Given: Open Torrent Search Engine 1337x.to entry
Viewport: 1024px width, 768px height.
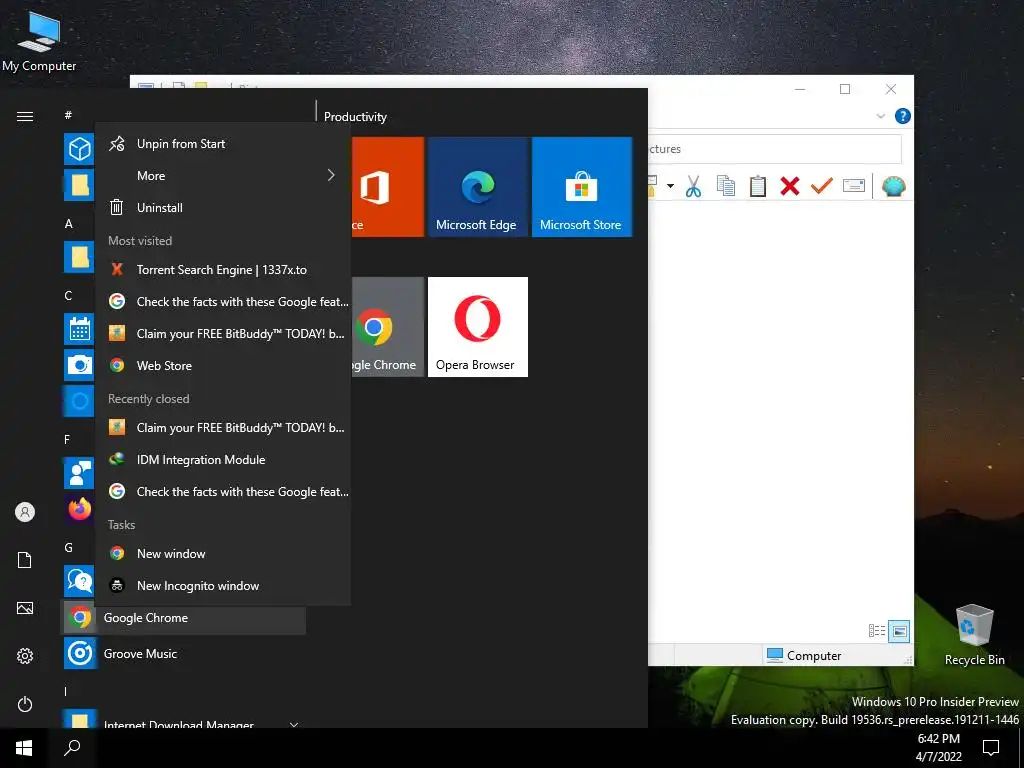Looking at the screenshot, I should click(x=223, y=270).
